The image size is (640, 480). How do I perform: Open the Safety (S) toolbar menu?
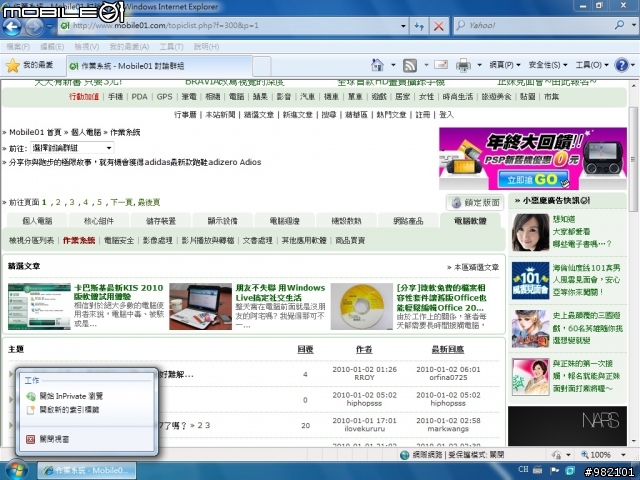[x=548, y=65]
